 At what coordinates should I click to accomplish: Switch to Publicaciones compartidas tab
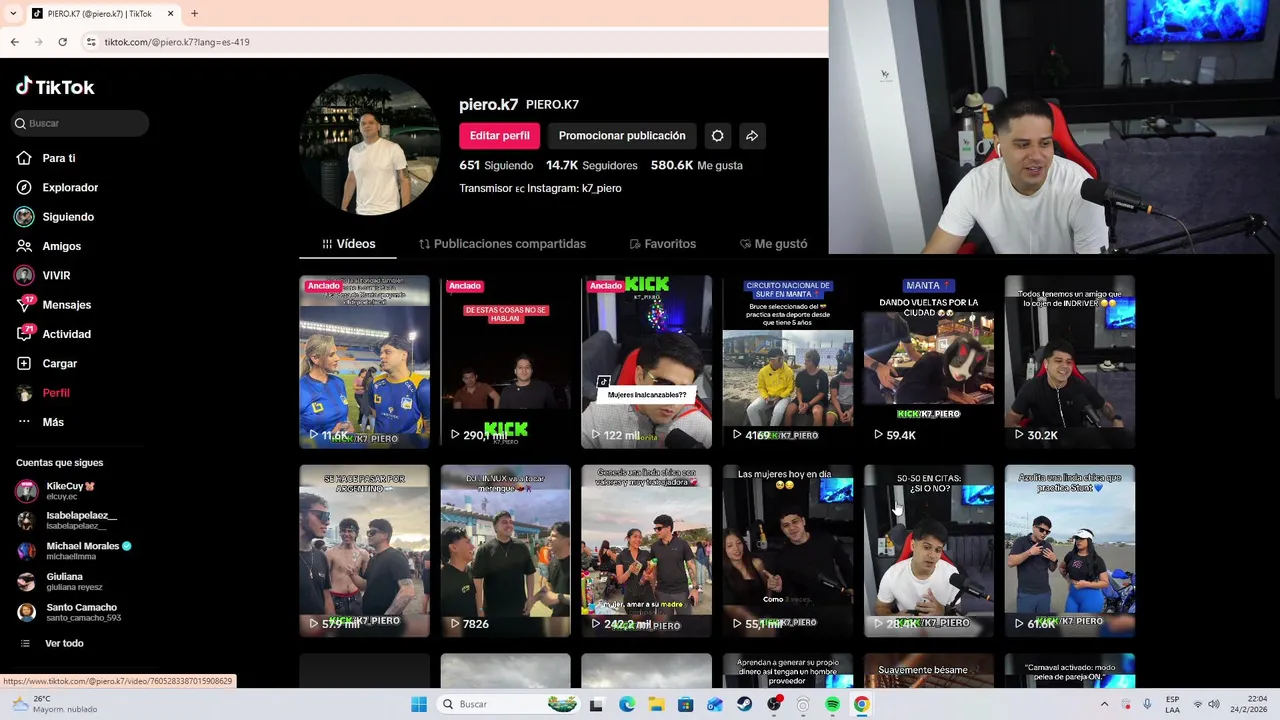[502, 244]
